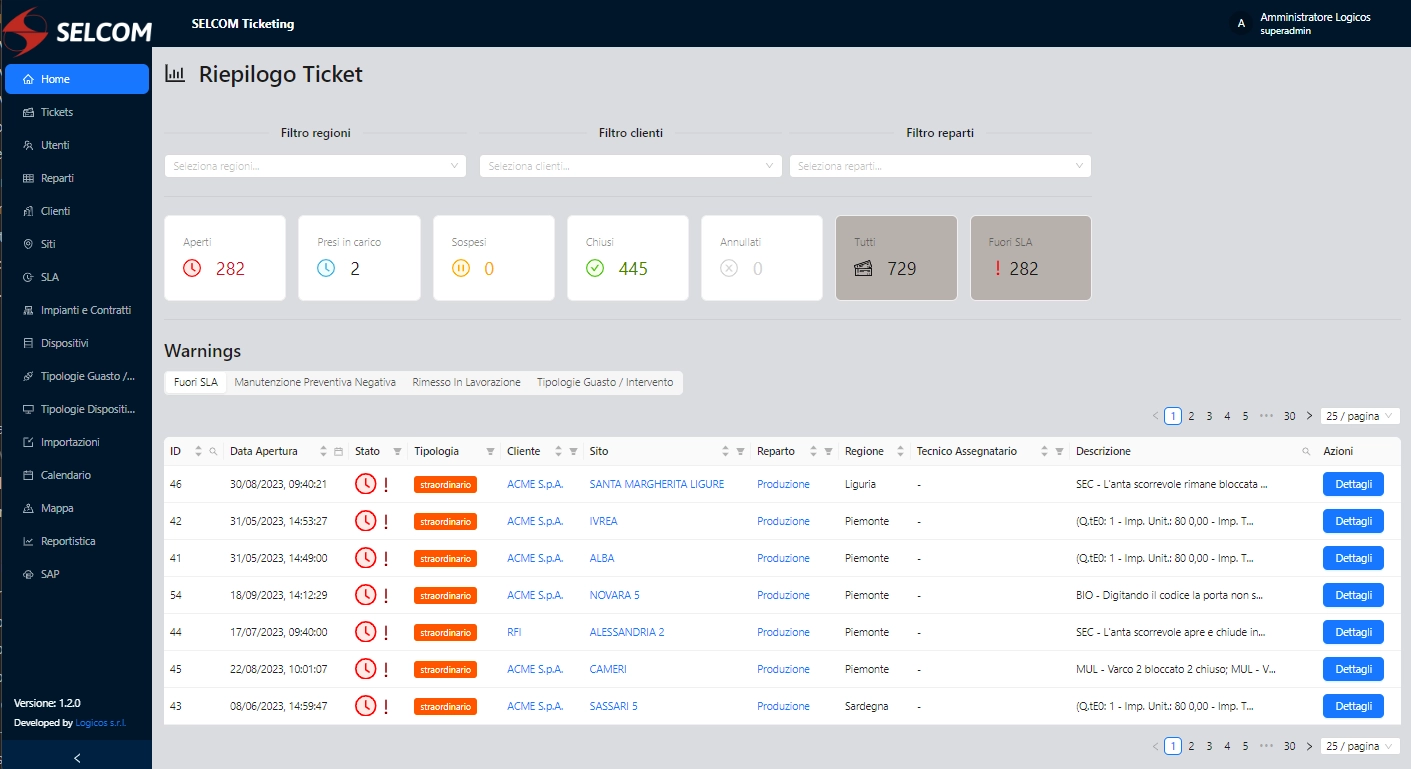Open RFI client link
The image size is (1411, 769).
(x=514, y=632)
